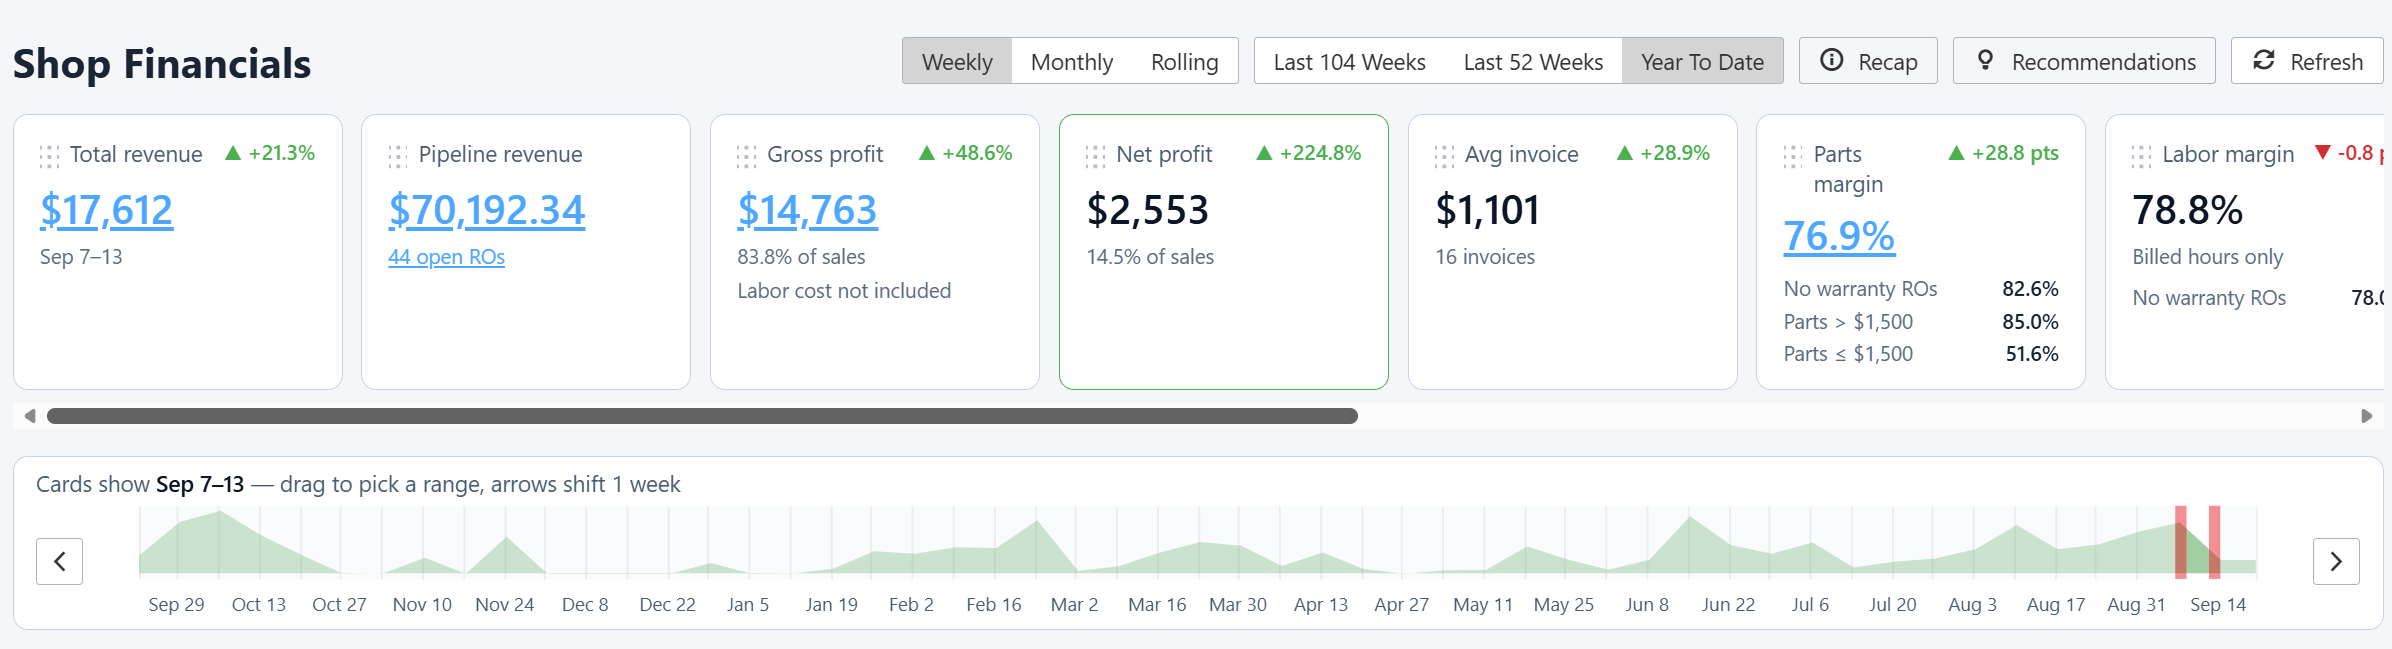Image resolution: width=2392 pixels, height=649 pixels.
Task: Click the horizontal cards scrollbar thumb
Action: coord(702,416)
